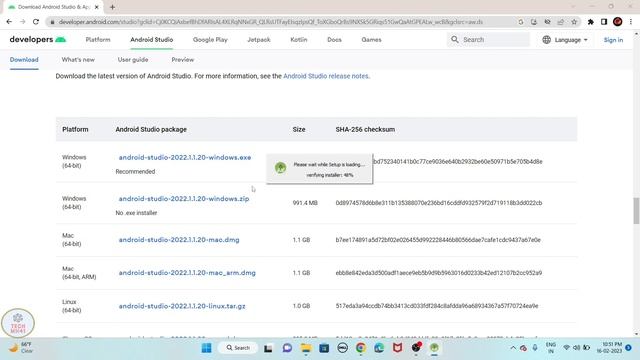The height and width of the screenshot is (360, 640).
Task: Click the Android Studio package column header
Action: [x=151, y=129]
